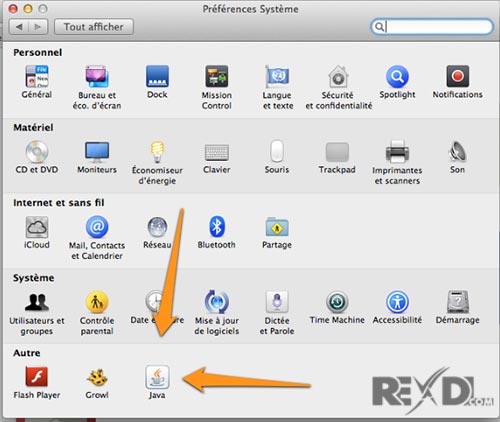Open the Java control panel icon
Screen dimensions: 500x422
pyautogui.click(x=157, y=377)
